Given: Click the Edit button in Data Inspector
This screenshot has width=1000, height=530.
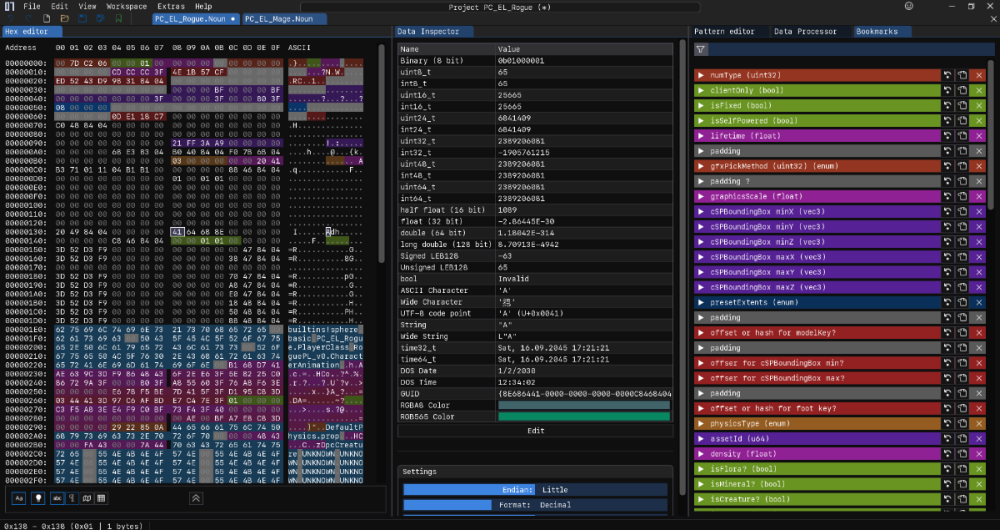Looking at the screenshot, I should [535, 430].
